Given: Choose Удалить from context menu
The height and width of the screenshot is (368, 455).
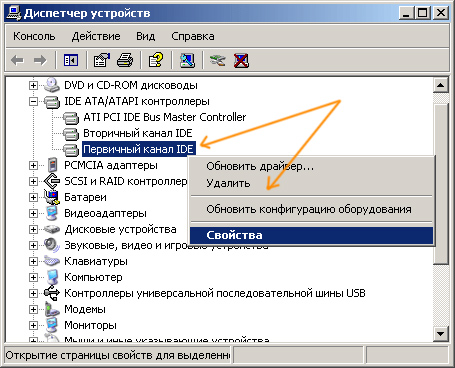Looking at the screenshot, I should point(311,183).
